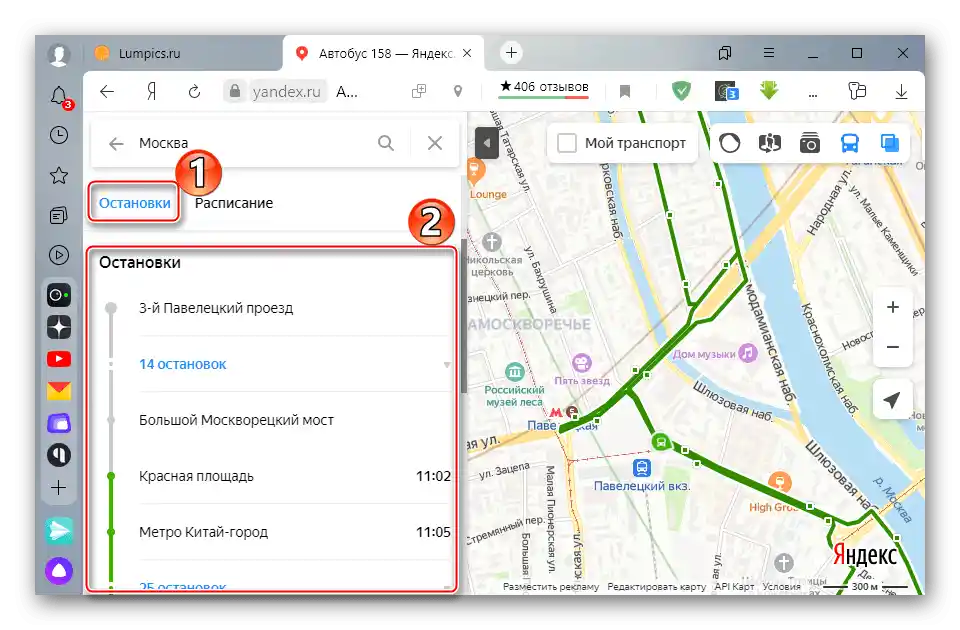Image resolution: width=960 pixels, height=630 pixels.
Task: Open the green arrow download extension
Action: click(x=769, y=91)
